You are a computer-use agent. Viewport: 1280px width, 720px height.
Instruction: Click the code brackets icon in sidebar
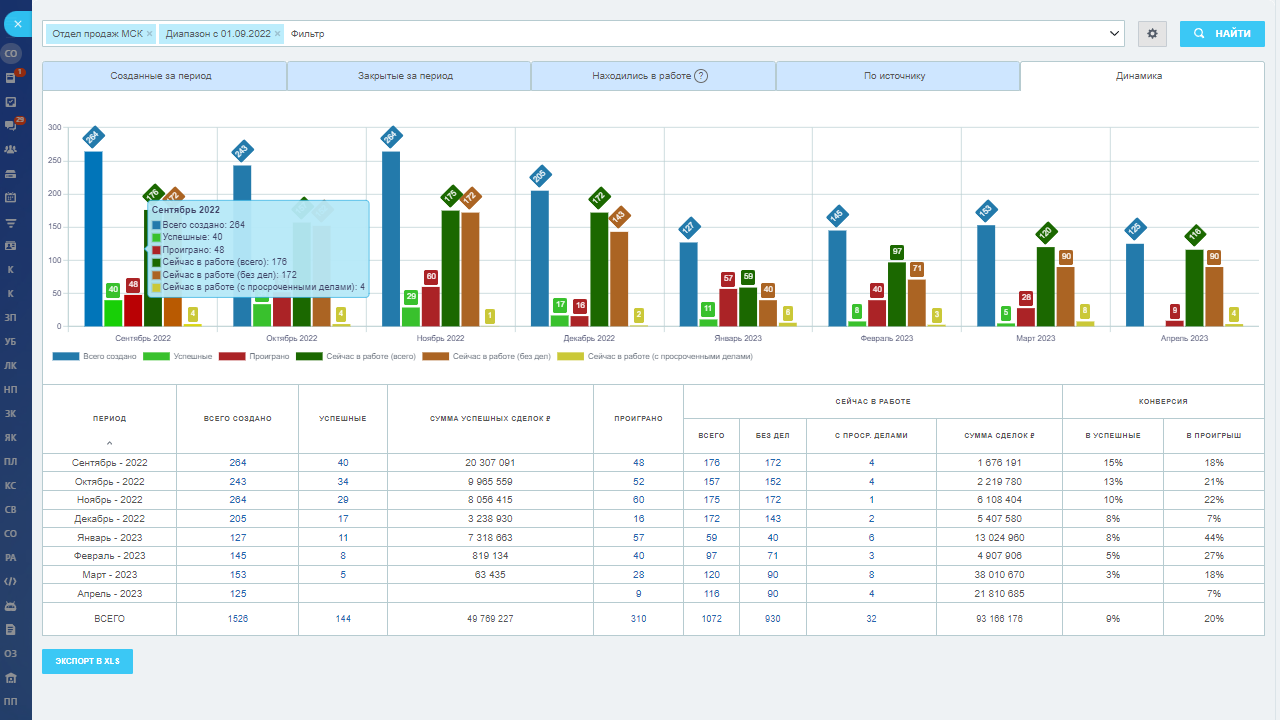11,581
